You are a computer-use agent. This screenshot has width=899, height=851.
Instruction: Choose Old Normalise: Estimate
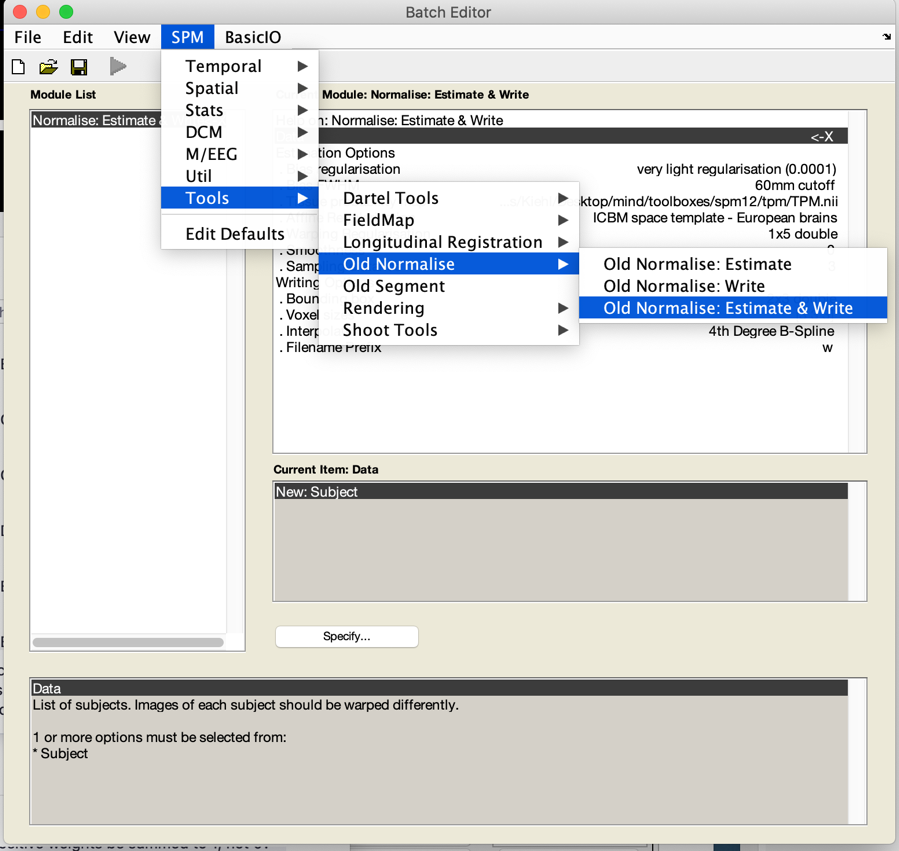(733, 264)
